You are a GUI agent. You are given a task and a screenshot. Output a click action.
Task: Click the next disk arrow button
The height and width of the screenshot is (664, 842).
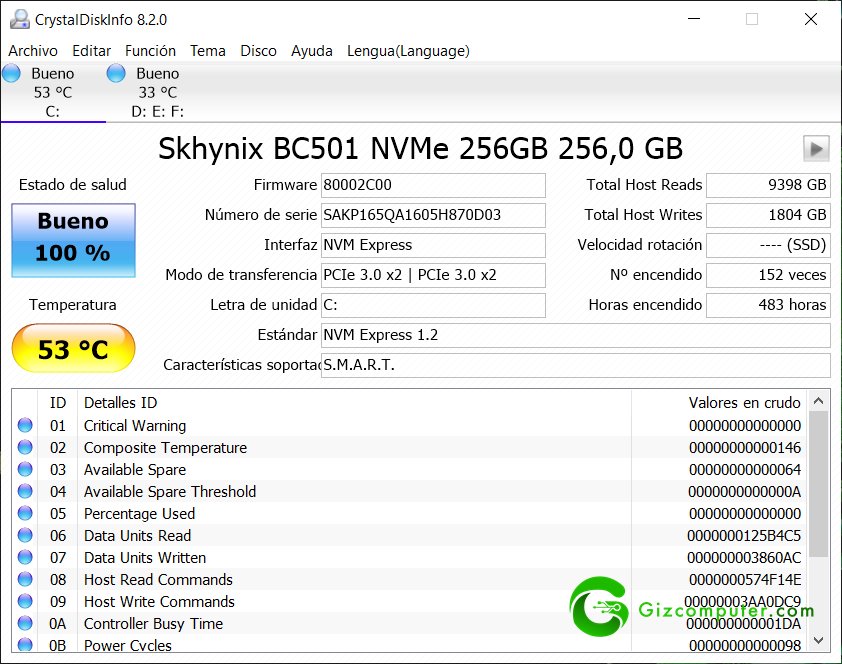coord(816,148)
